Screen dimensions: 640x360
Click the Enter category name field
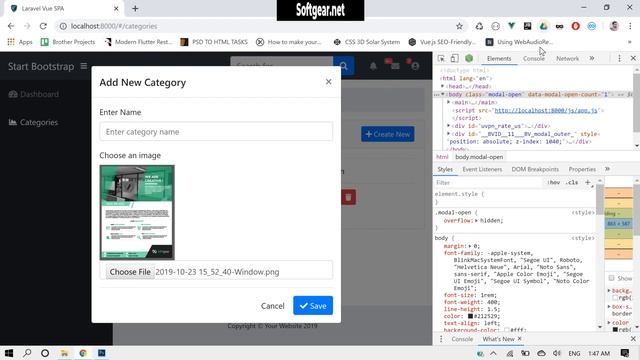tap(216, 132)
